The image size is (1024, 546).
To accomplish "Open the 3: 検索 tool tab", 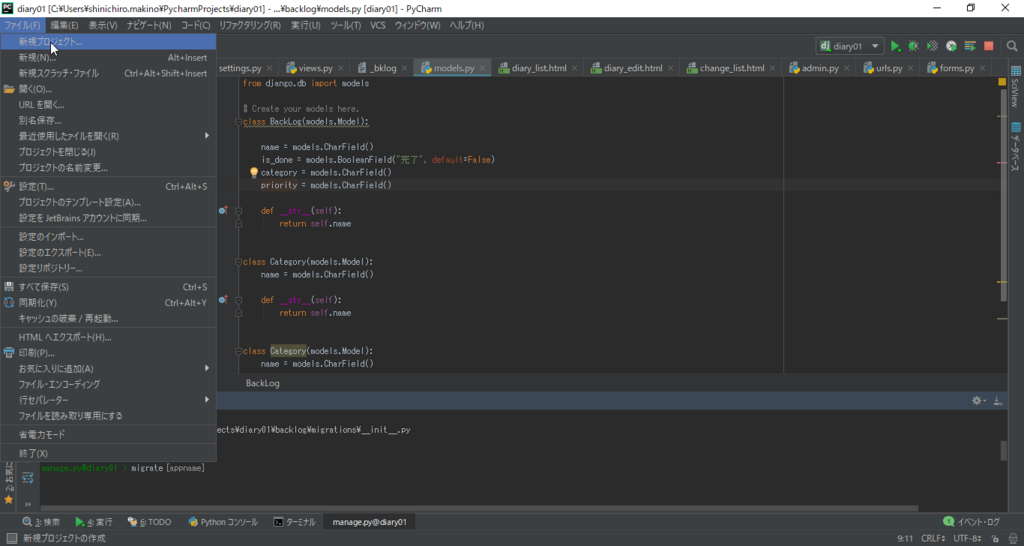I will (41, 522).
